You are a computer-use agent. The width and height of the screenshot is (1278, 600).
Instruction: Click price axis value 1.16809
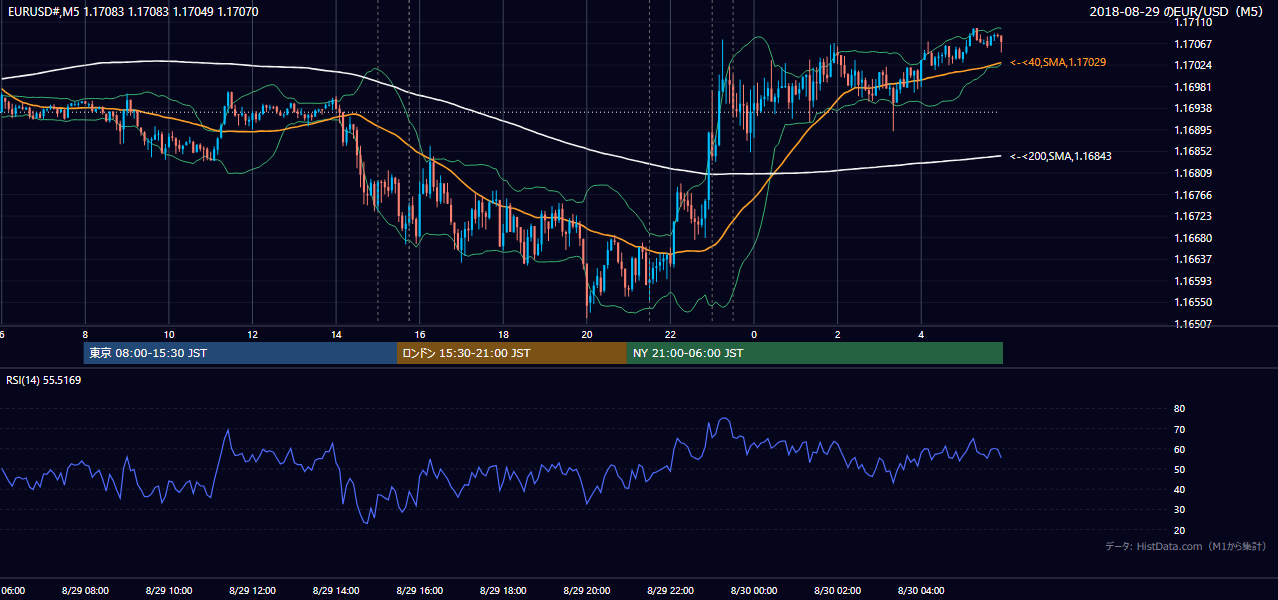[1194, 173]
